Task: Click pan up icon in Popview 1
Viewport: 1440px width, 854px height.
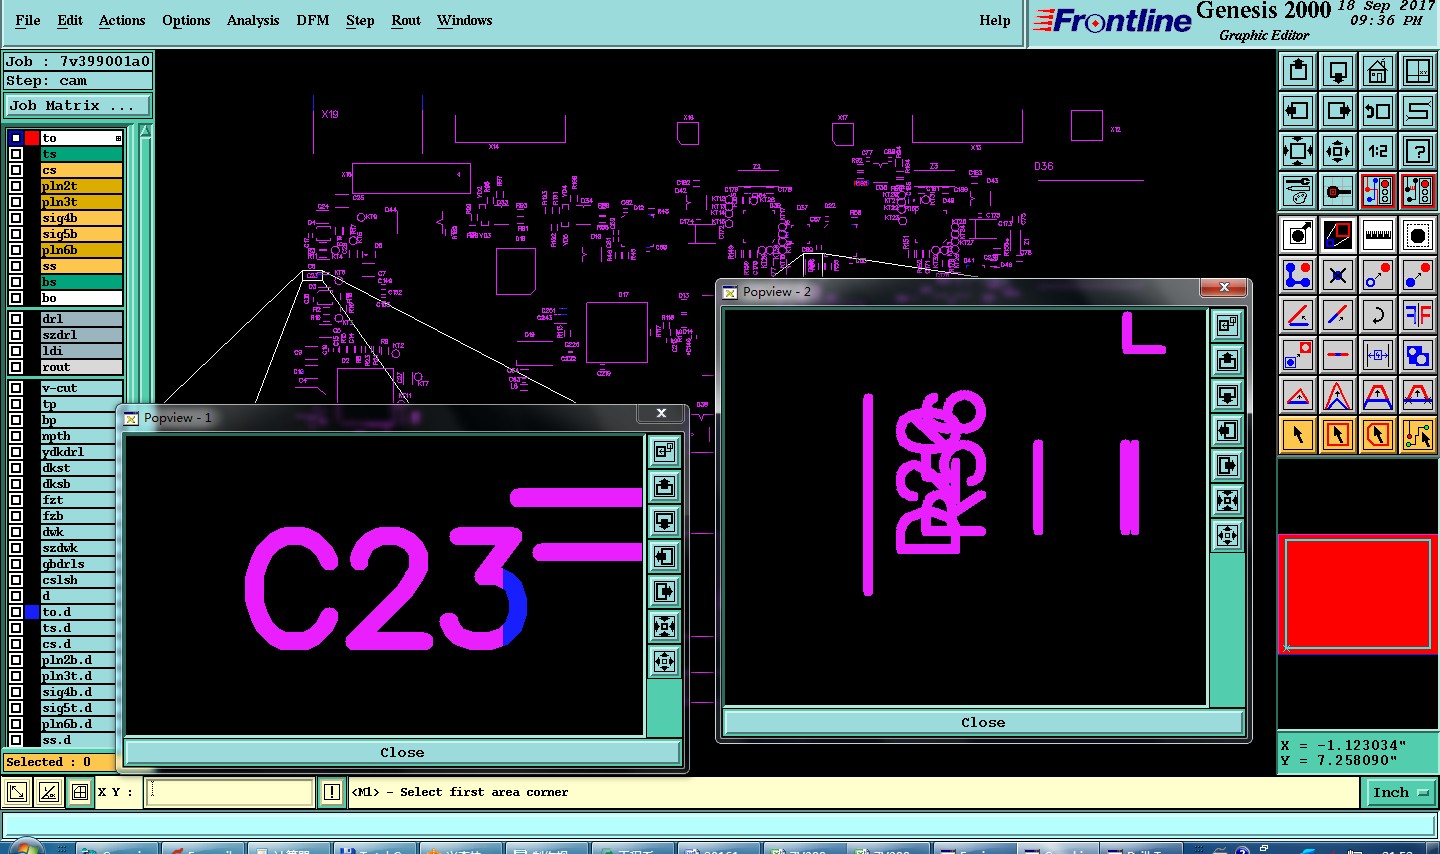Action: pyautogui.click(x=664, y=487)
